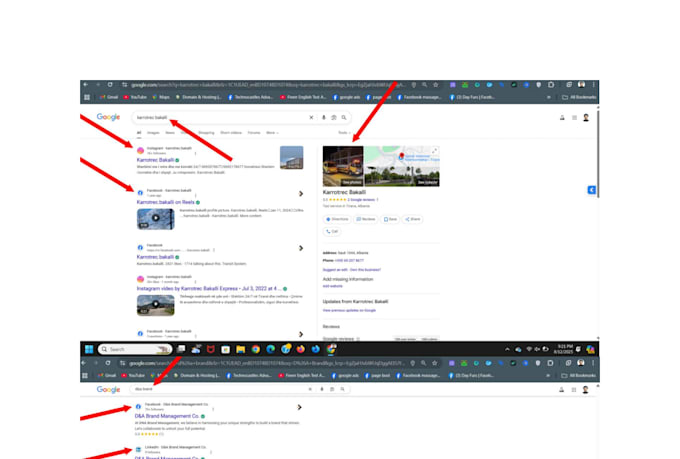Search by image via Lens in karrotrec search box
Viewport: 680px width, 459px height.
click(333, 118)
